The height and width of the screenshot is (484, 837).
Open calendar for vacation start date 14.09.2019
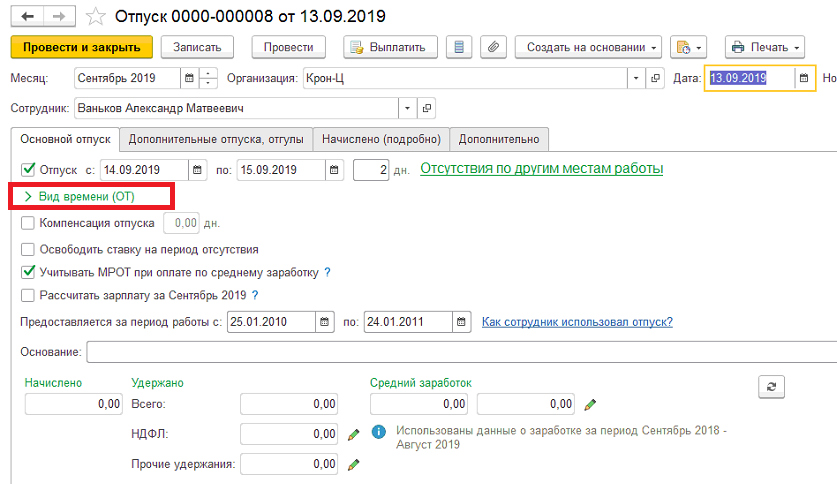tap(197, 170)
